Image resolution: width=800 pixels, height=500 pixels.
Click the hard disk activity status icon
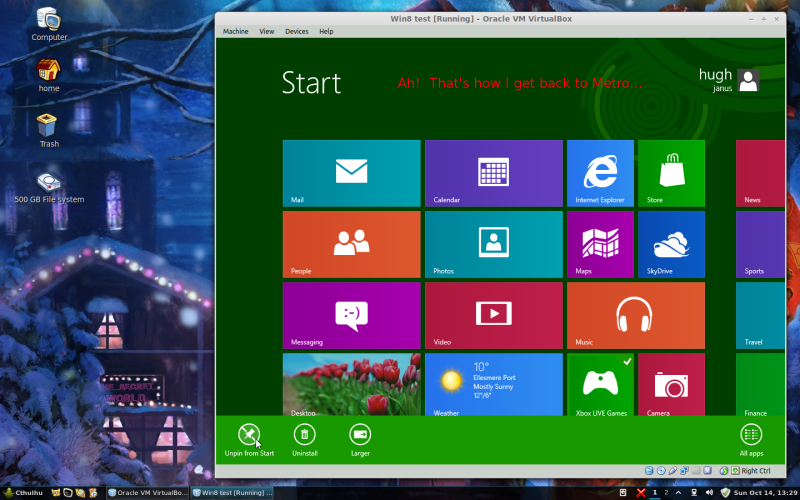pyautogui.click(x=649, y=470)
